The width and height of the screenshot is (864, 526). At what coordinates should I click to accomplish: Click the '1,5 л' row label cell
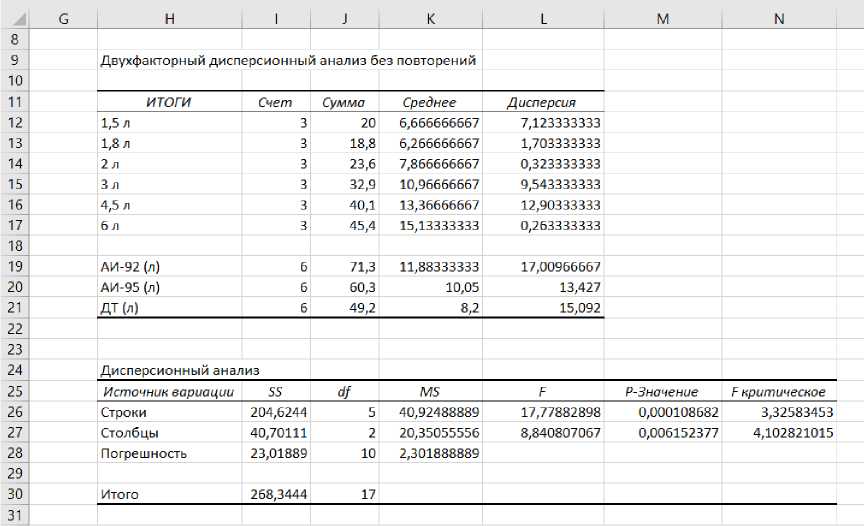click(x=168, y=123)
